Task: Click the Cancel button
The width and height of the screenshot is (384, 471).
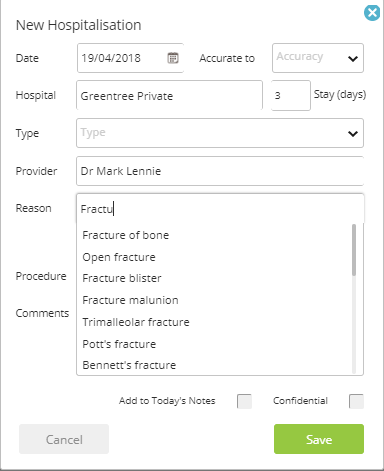Action: coord(64,439)
